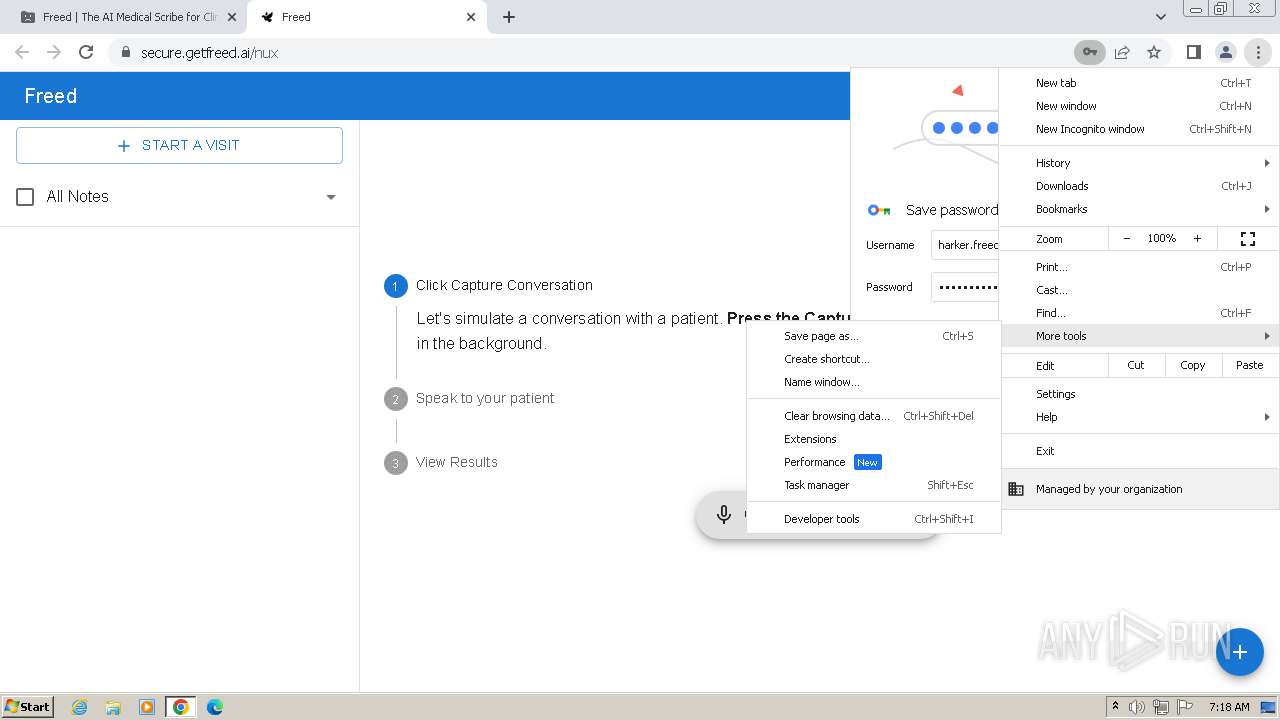
Task: Select Clear browsing data...
Action: tap(873, 416)
